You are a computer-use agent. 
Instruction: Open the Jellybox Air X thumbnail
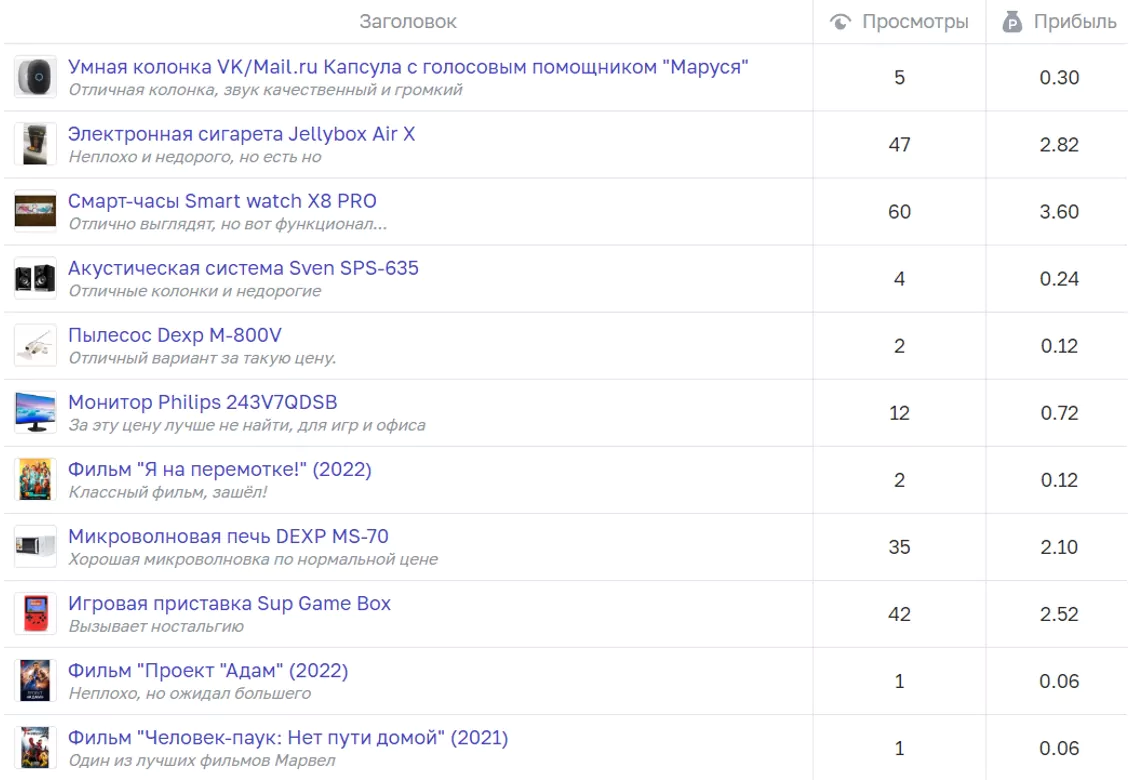coord(35,144)
